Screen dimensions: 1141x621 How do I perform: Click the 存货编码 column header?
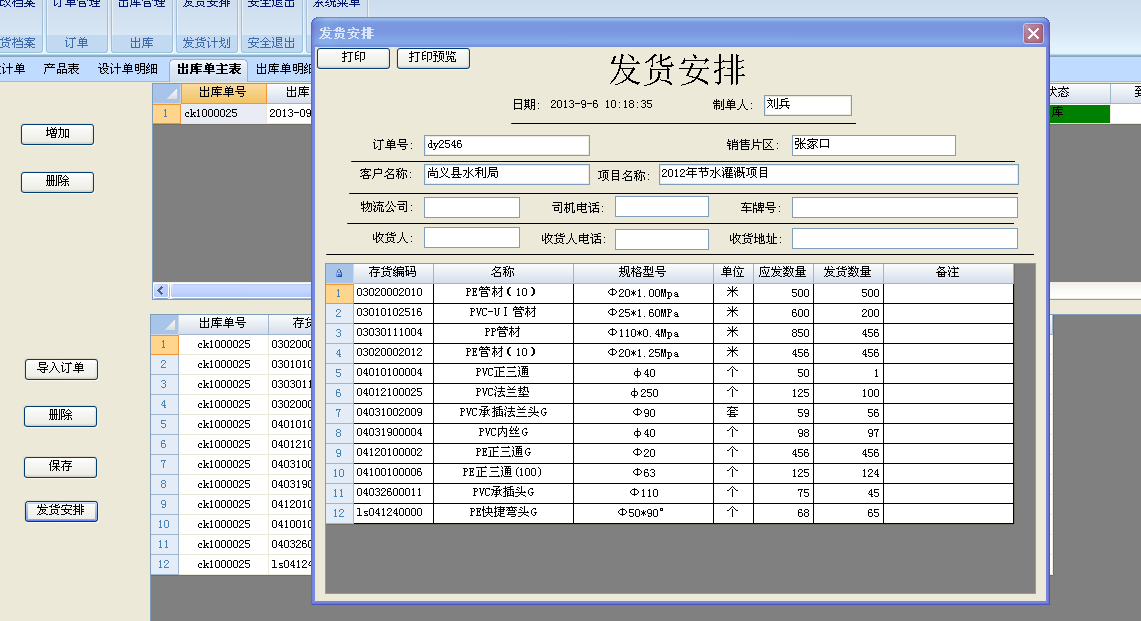[x=393, y=273]
